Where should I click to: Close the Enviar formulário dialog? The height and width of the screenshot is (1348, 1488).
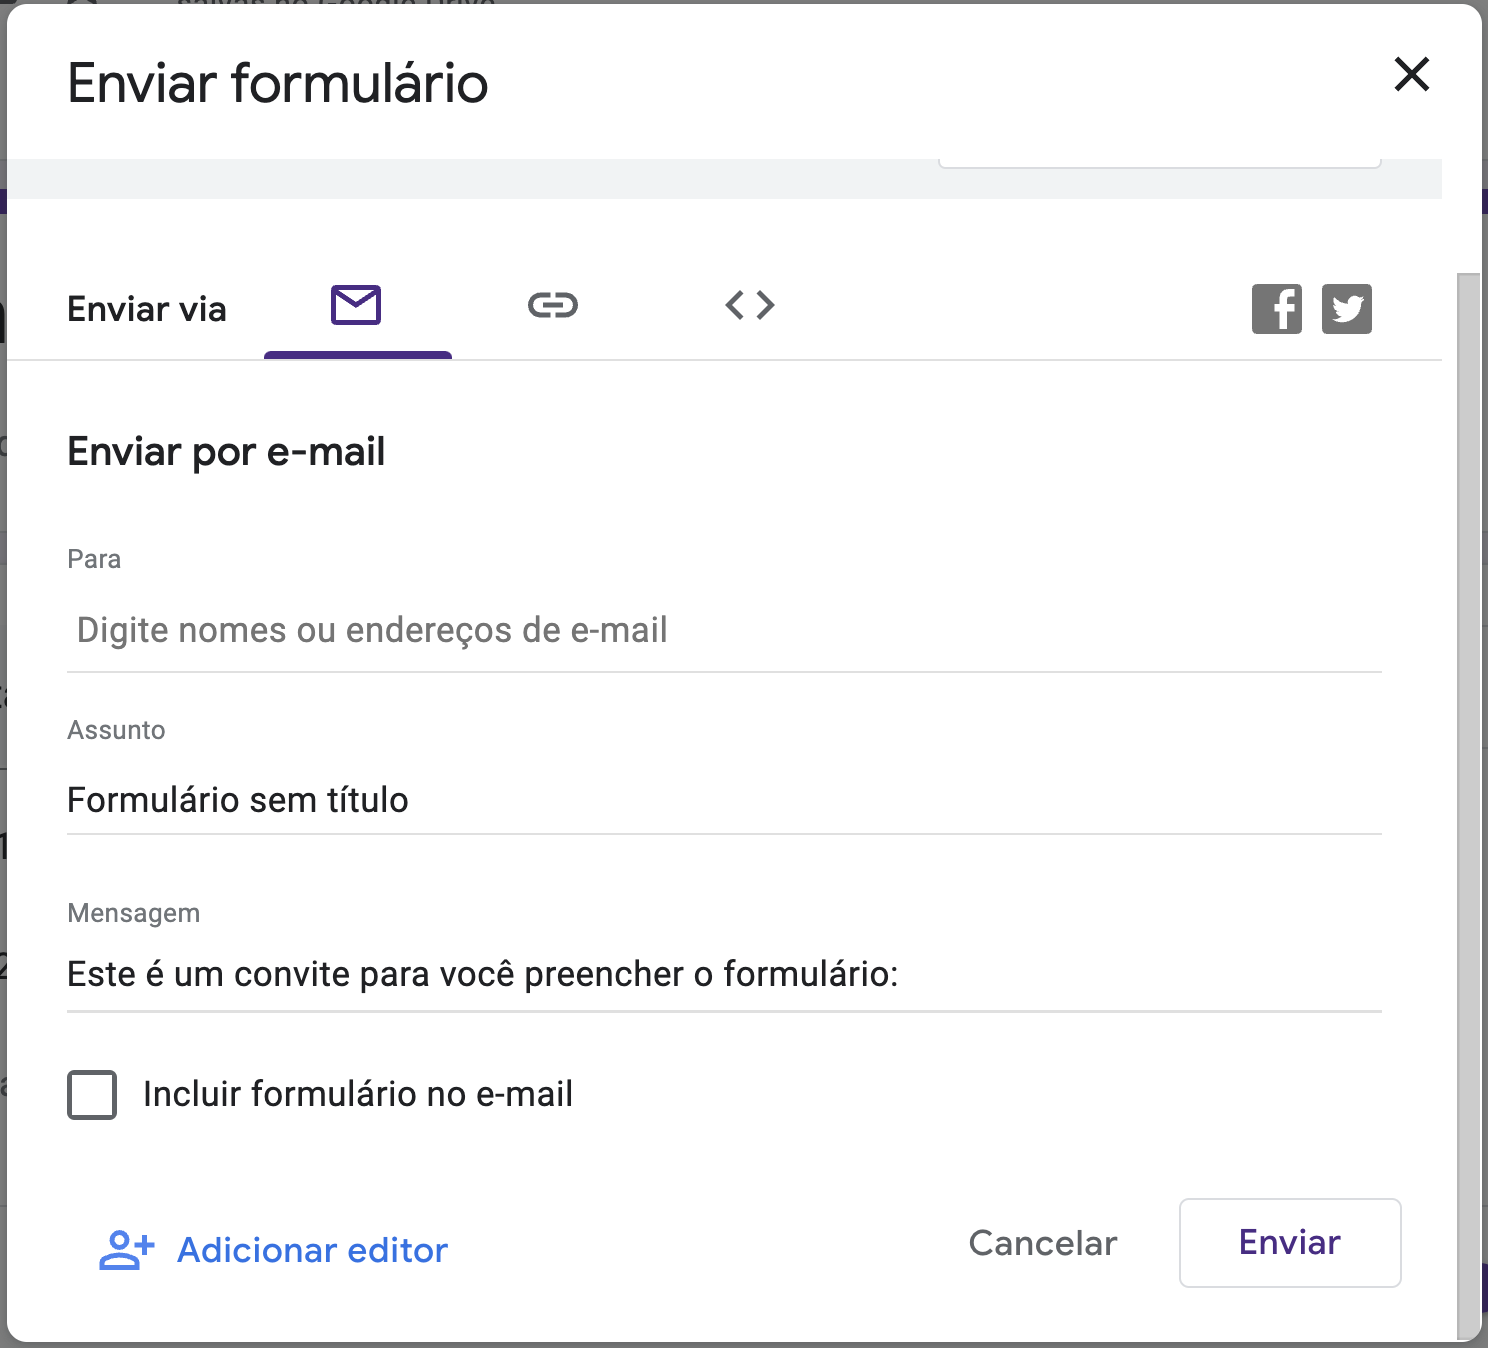pyautogui.click(x=1411, y=74)
